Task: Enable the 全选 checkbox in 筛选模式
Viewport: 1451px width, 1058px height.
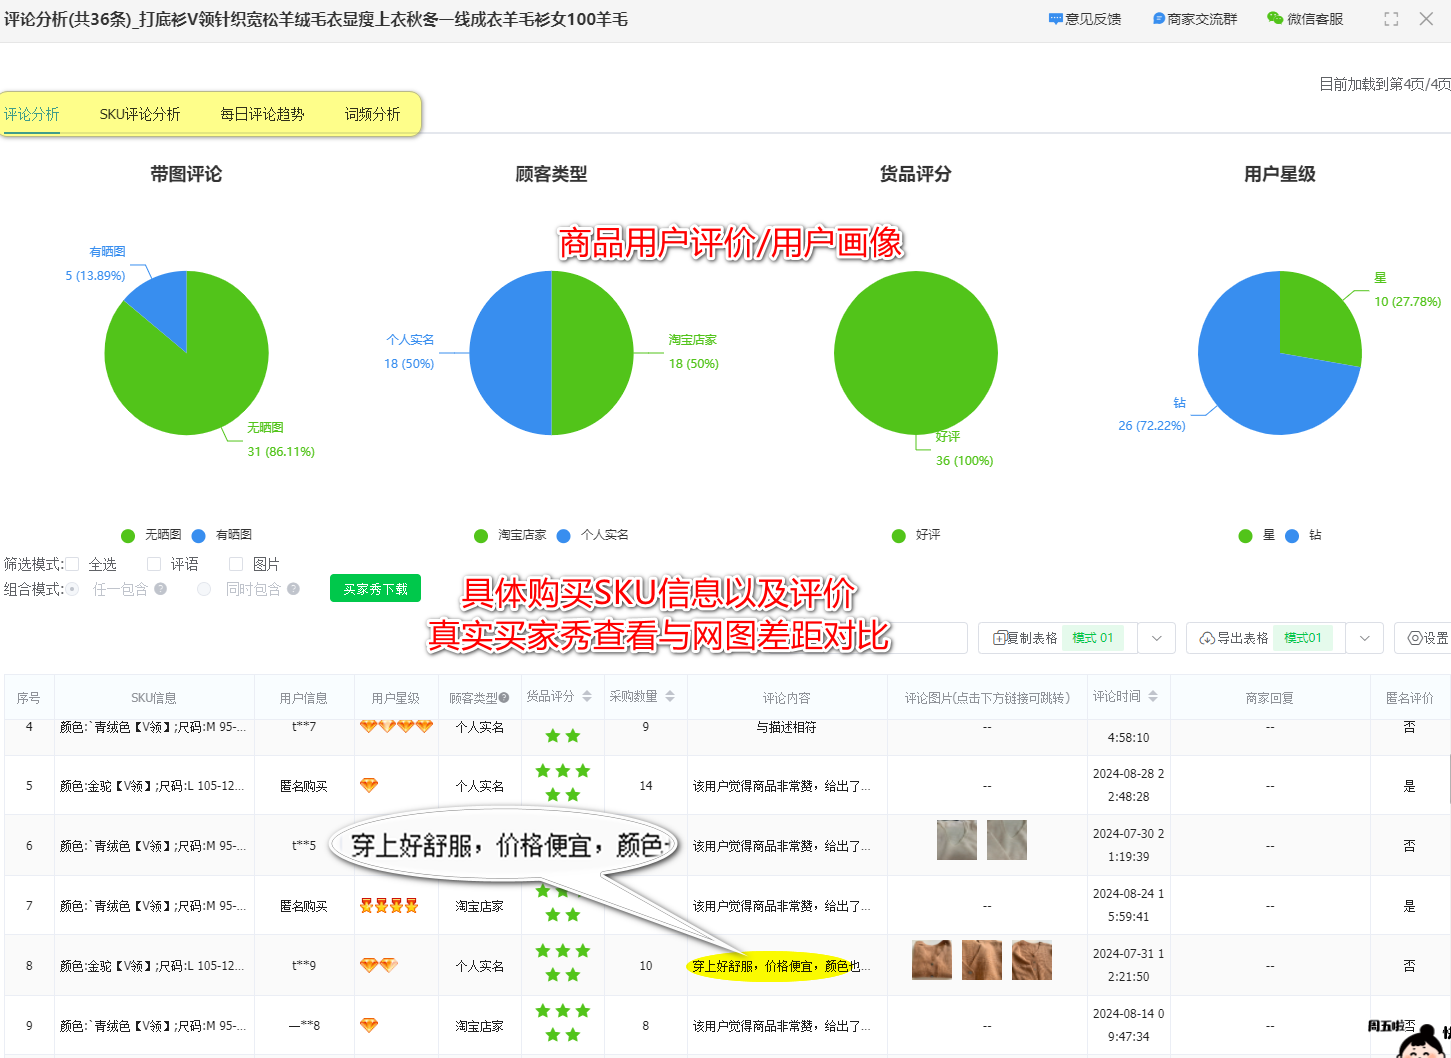Action: point(74,563)
